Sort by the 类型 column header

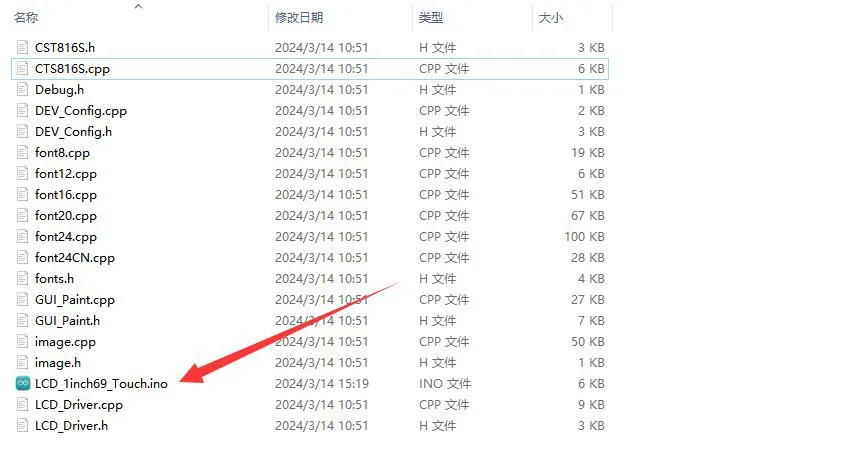(431, 18)
